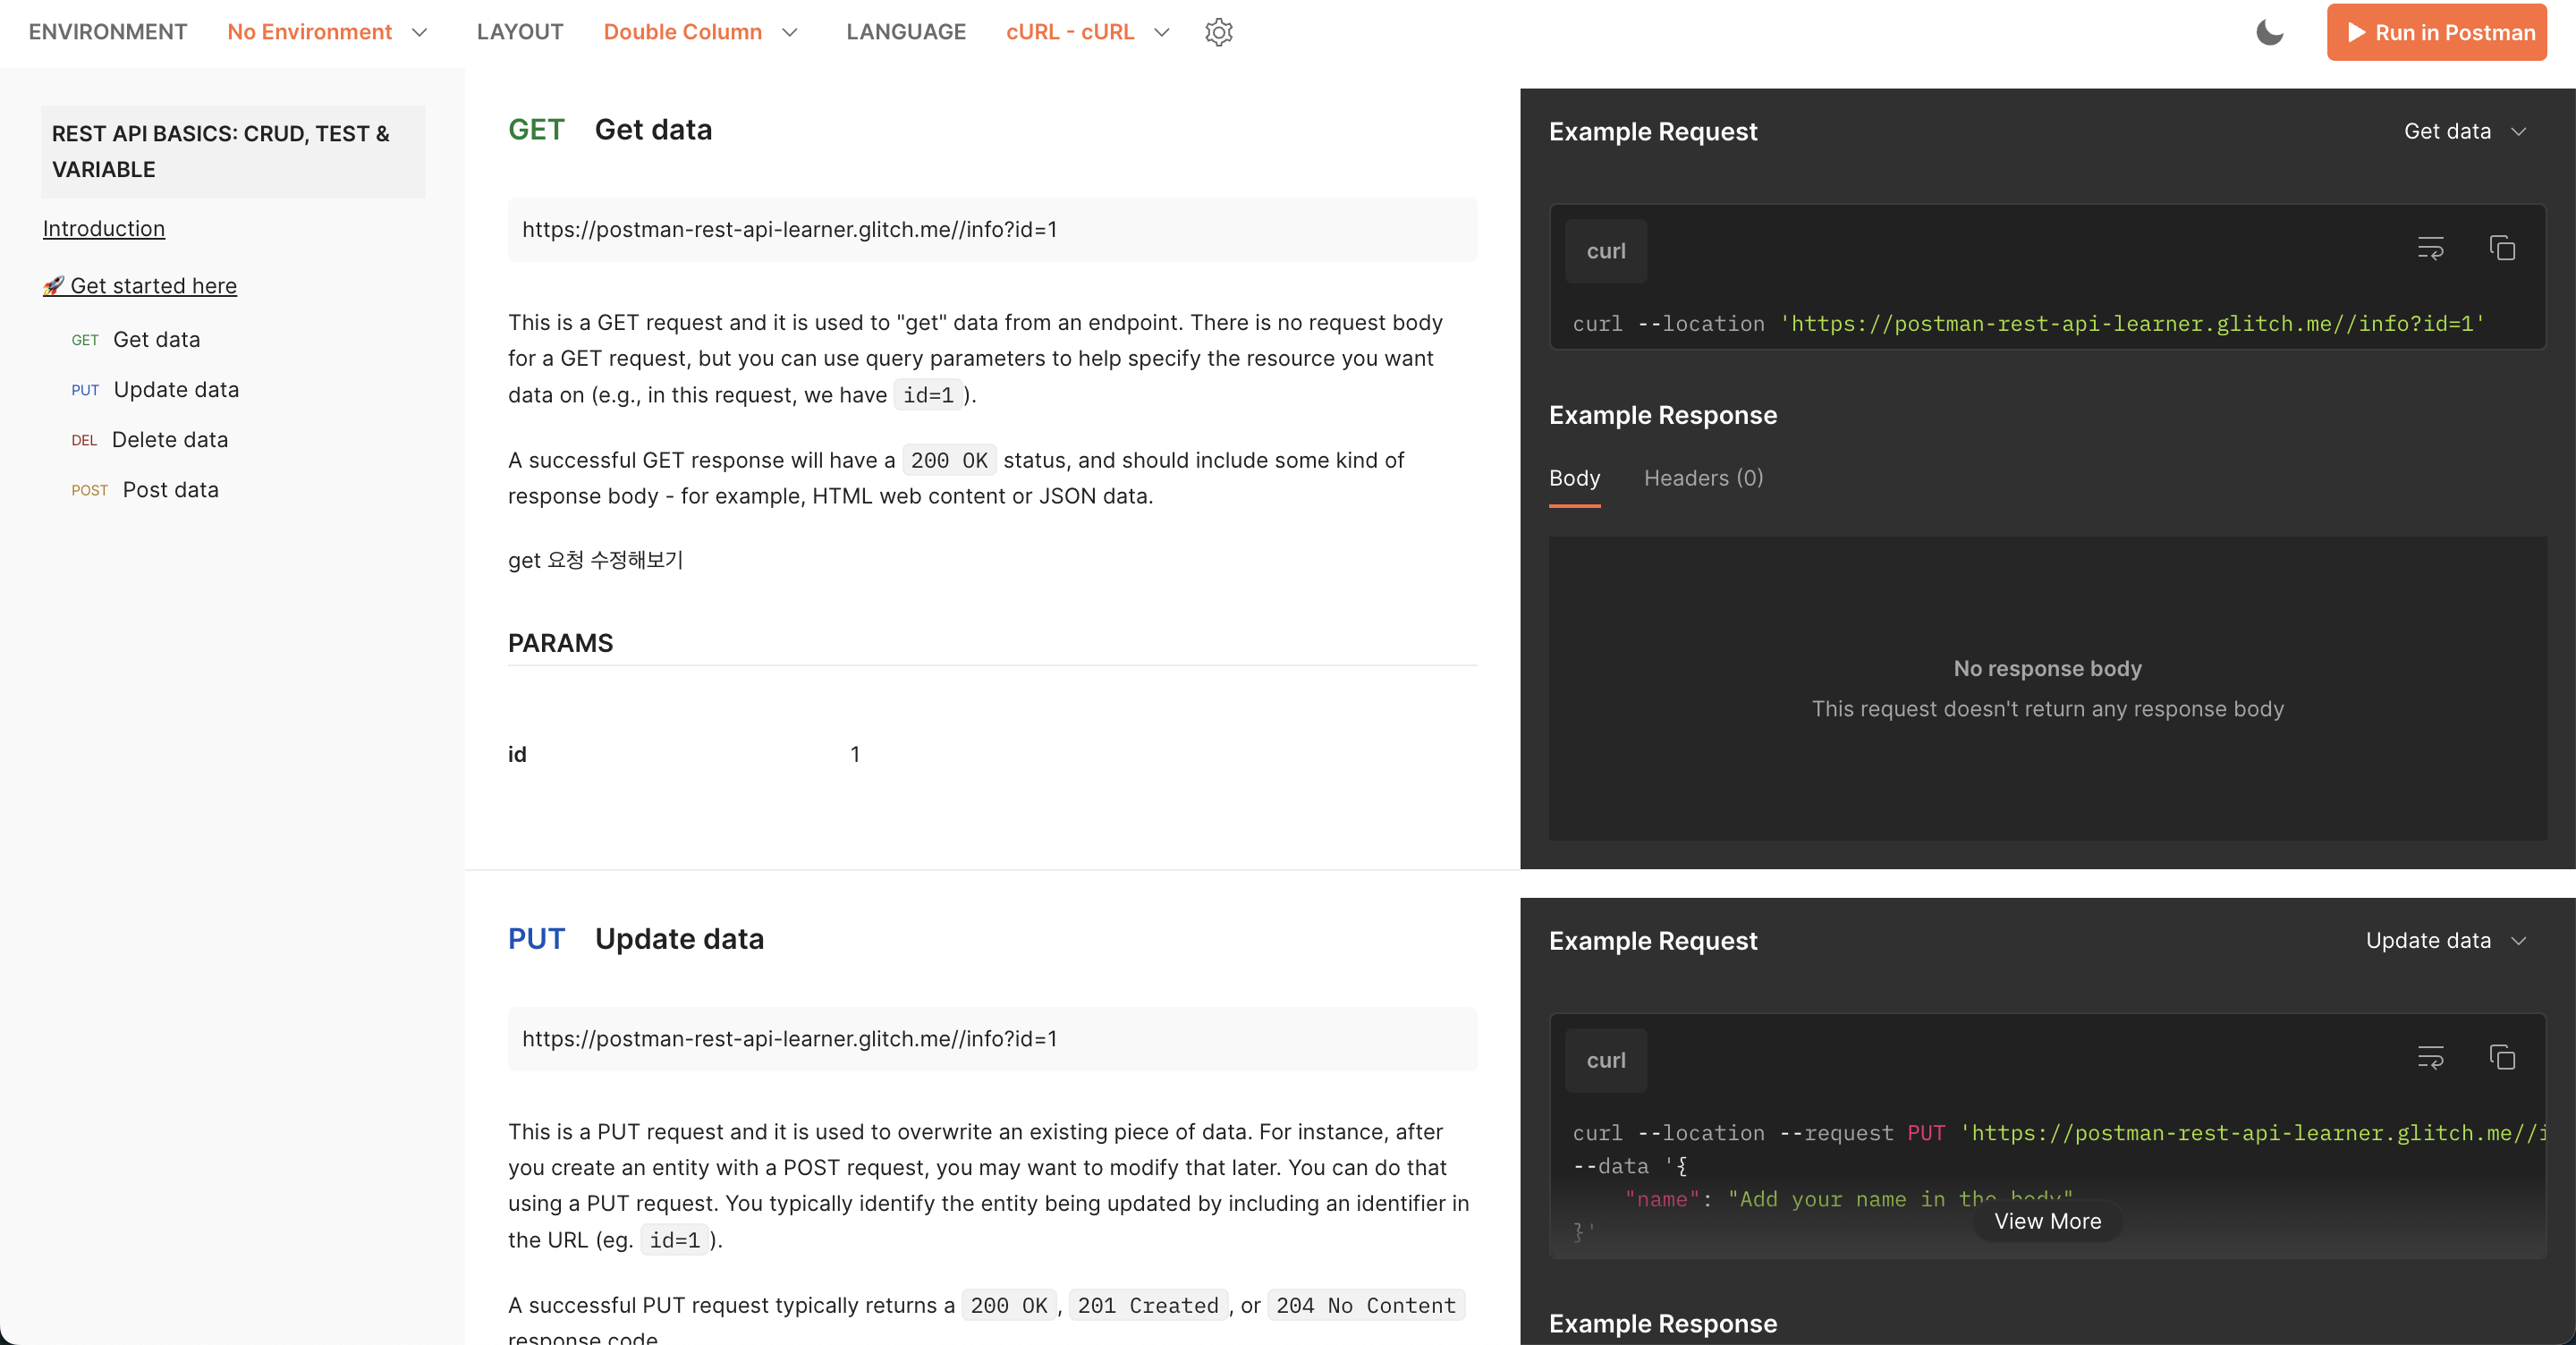Click the Korean note get 요청 수정해보기
Screen dimensions: 2576x1345
pyautogui.click(x=595, y=560)
